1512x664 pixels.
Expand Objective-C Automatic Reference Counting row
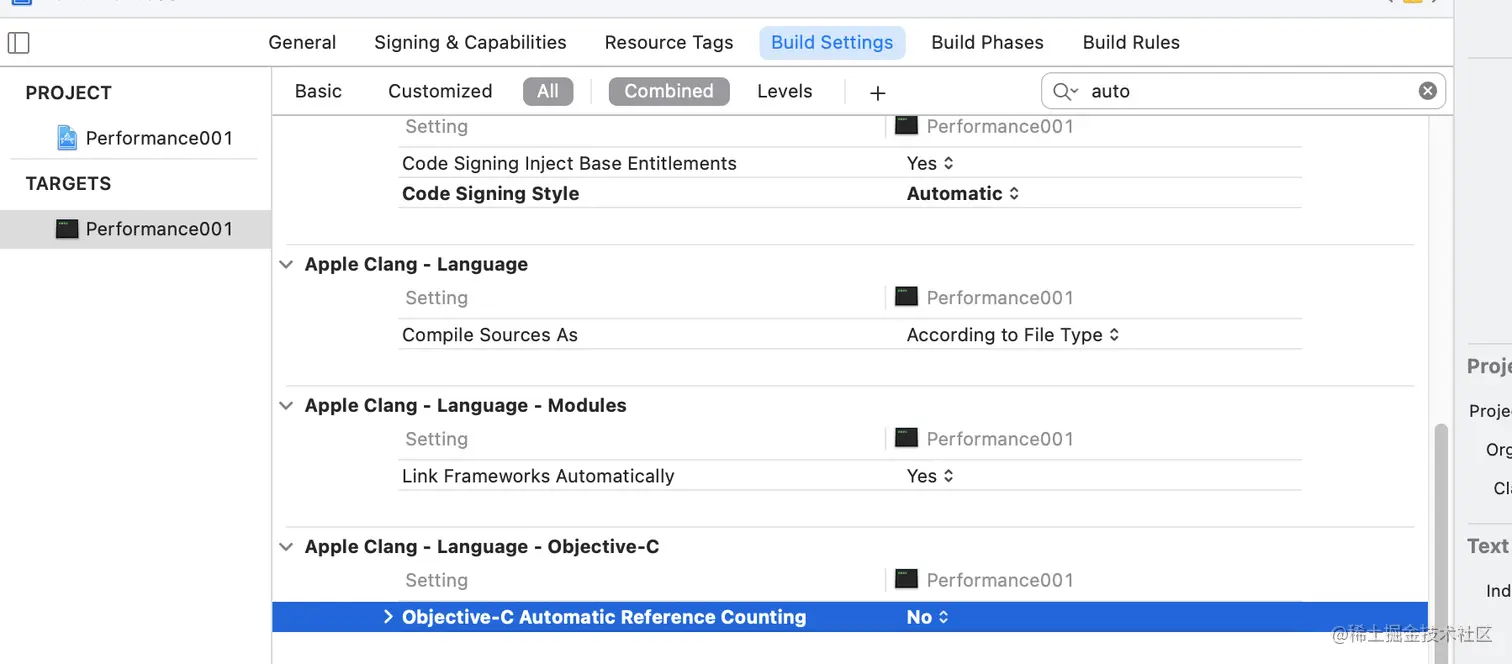[x=388, y=617]
